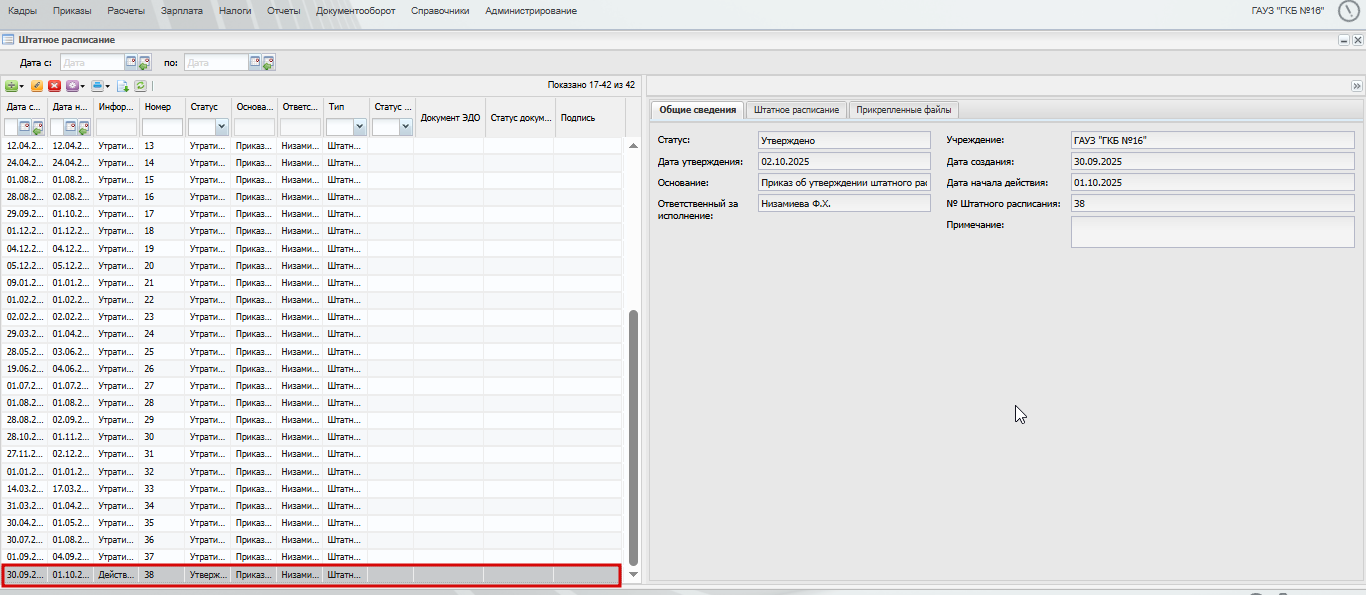Click the table's vertical scrollbar thumb
The image size is (1366, 595).
632,437
